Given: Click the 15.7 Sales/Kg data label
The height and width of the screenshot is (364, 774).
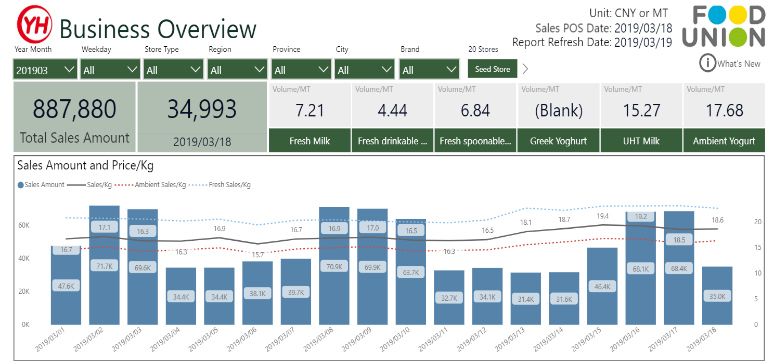Looking at the screenshot, I should pyautogui.click(x=258, y=255).
